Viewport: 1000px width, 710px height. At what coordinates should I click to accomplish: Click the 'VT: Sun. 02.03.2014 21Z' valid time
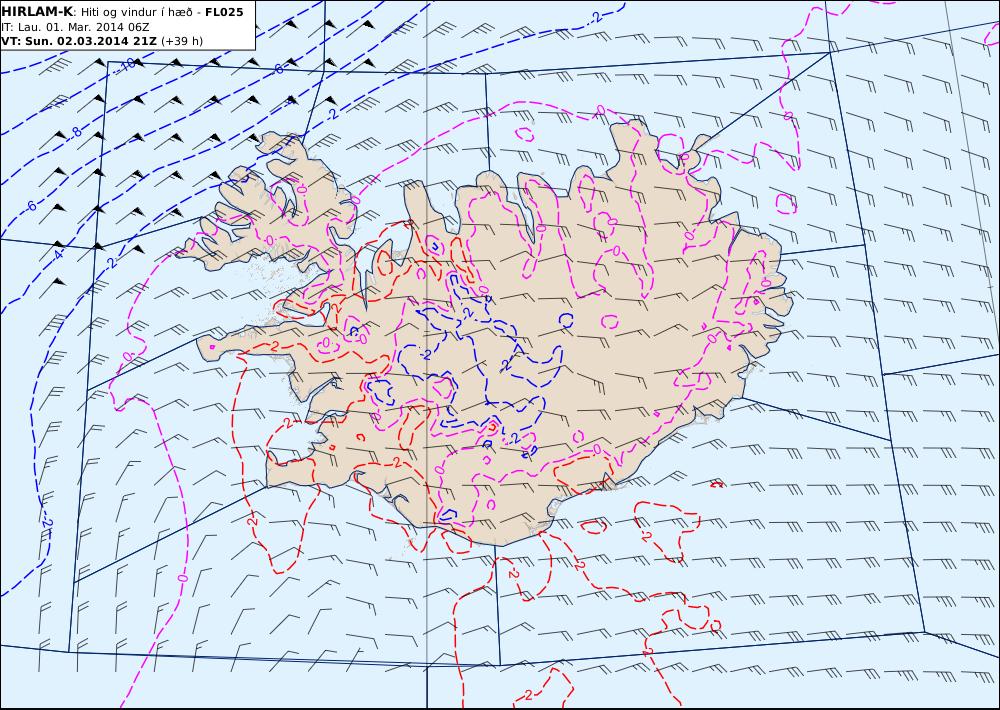click(x=79, y=41)
